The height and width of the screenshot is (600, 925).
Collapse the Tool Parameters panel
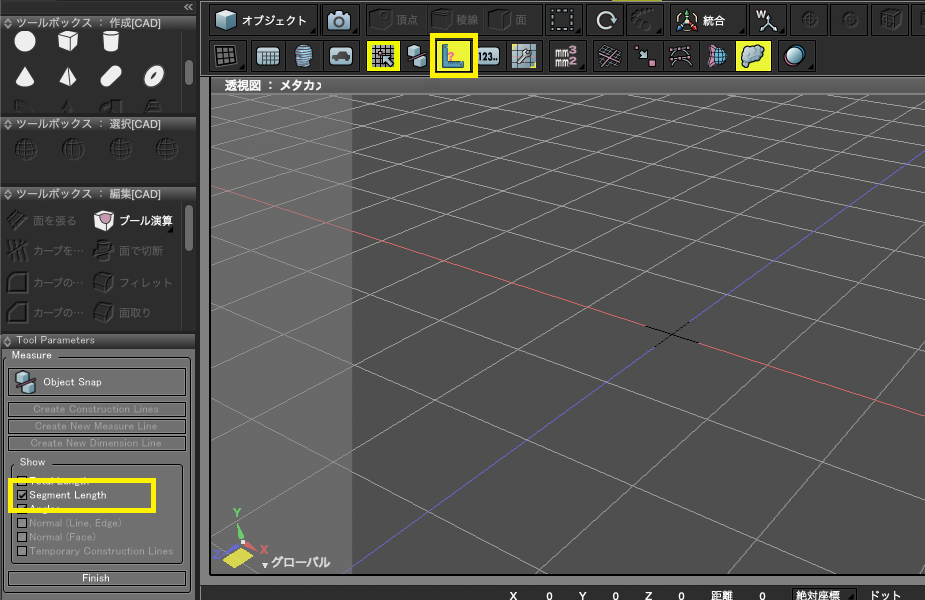coord(8,340)
